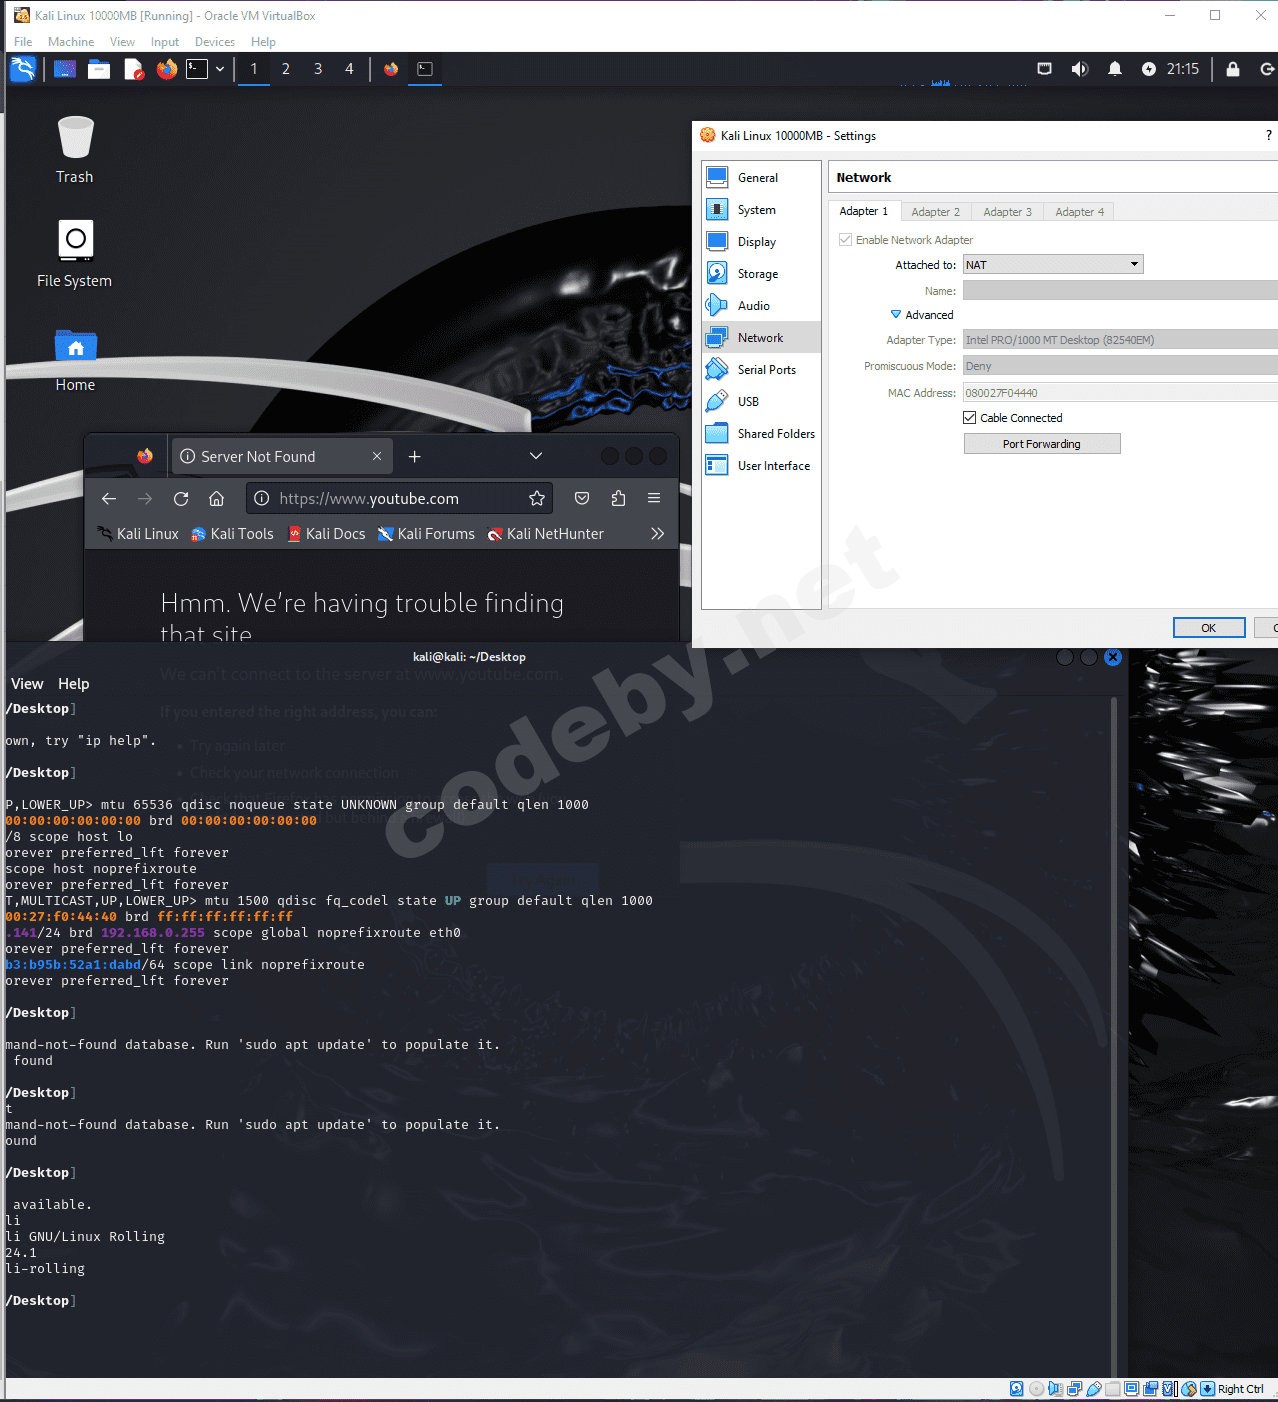The image size is (1278, 1402).
Task: Open the Firefox hamburger menu
Action: [x=654, y=499]
